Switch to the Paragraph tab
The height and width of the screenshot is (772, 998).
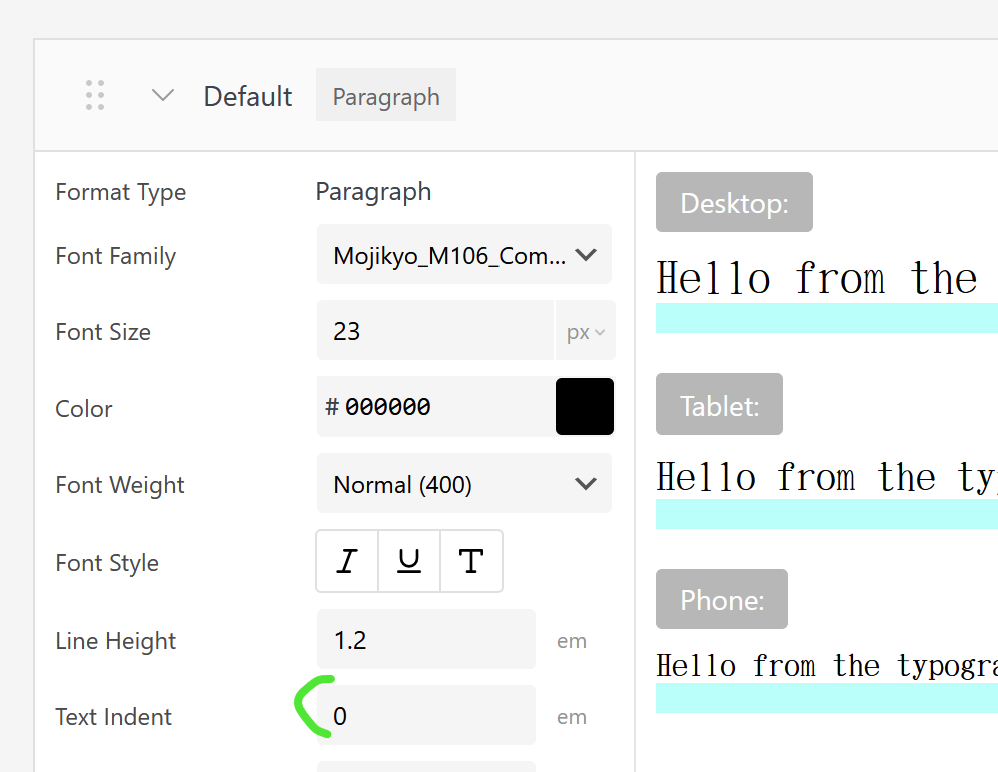[385, 95]
